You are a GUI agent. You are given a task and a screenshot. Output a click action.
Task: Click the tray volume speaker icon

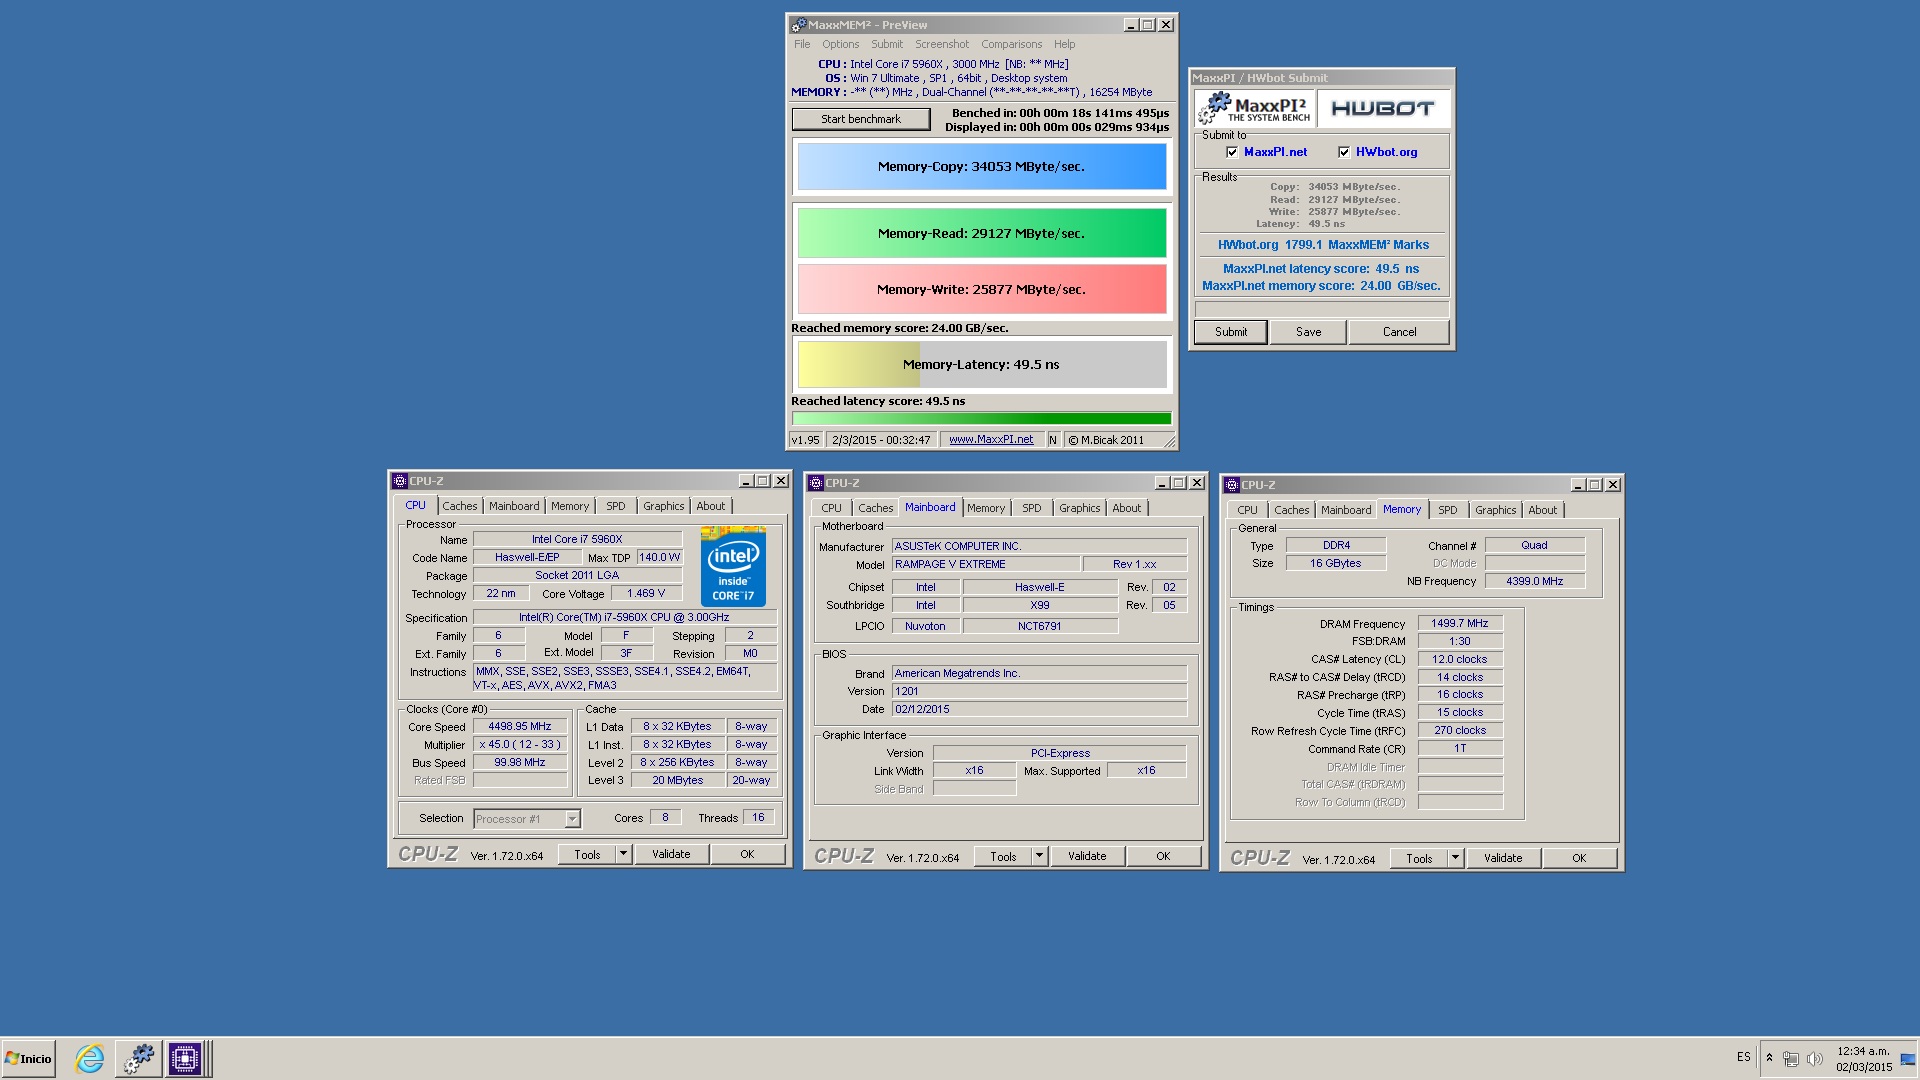pos(1815,1058)
